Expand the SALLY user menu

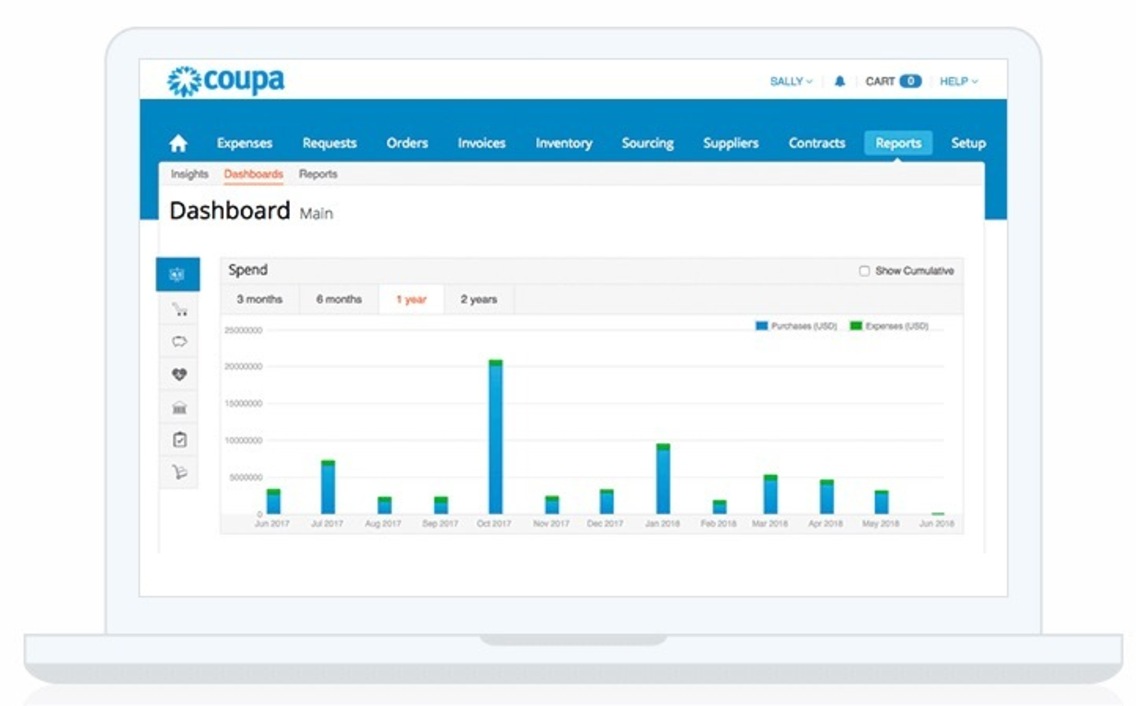[x=793, y=81]
